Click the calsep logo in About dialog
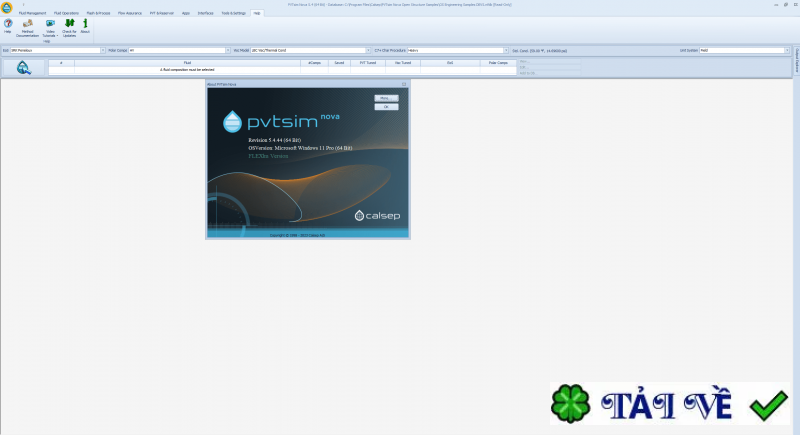The height and width of the screenshot is (435, 800). coord(377,216)
